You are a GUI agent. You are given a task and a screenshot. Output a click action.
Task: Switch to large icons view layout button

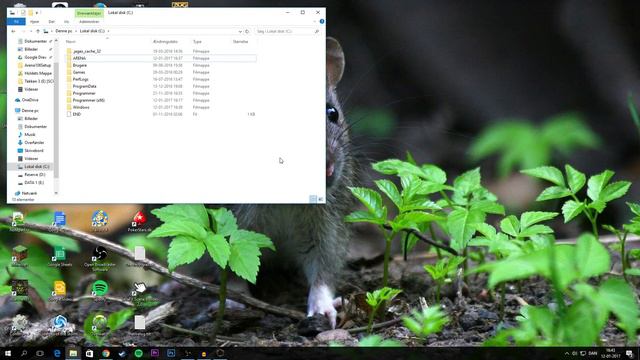(x=320, y=199)
